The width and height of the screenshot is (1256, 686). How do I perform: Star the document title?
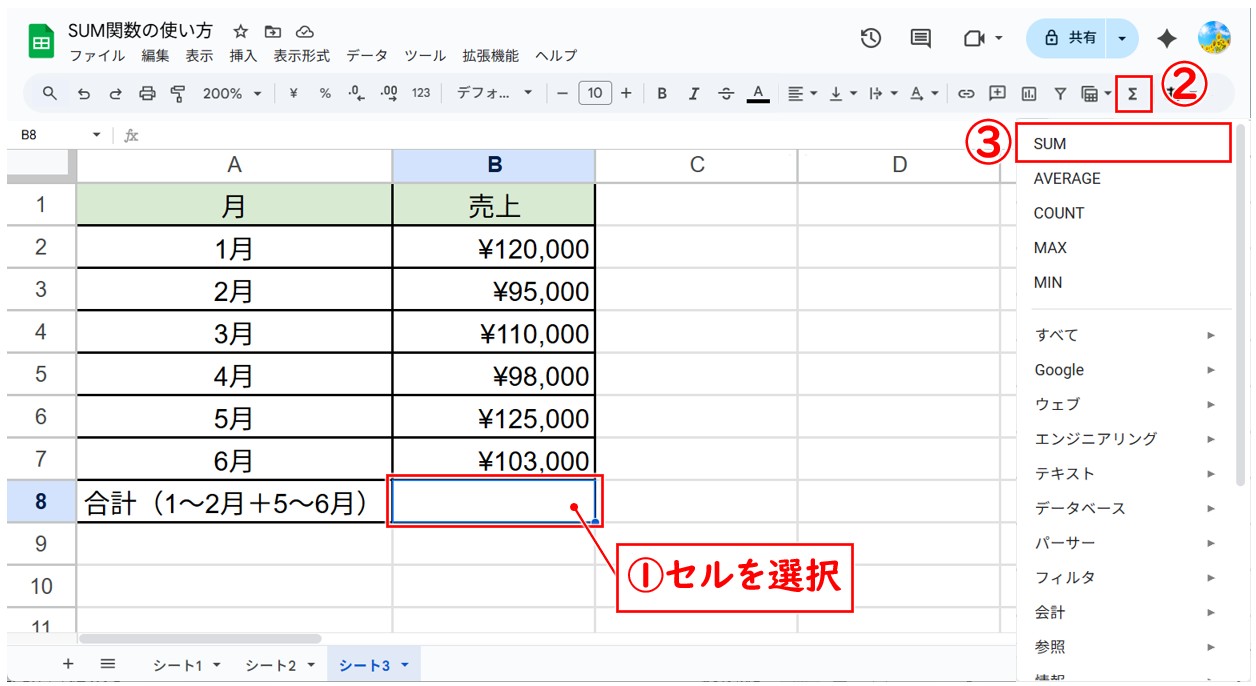pos(241,31)
